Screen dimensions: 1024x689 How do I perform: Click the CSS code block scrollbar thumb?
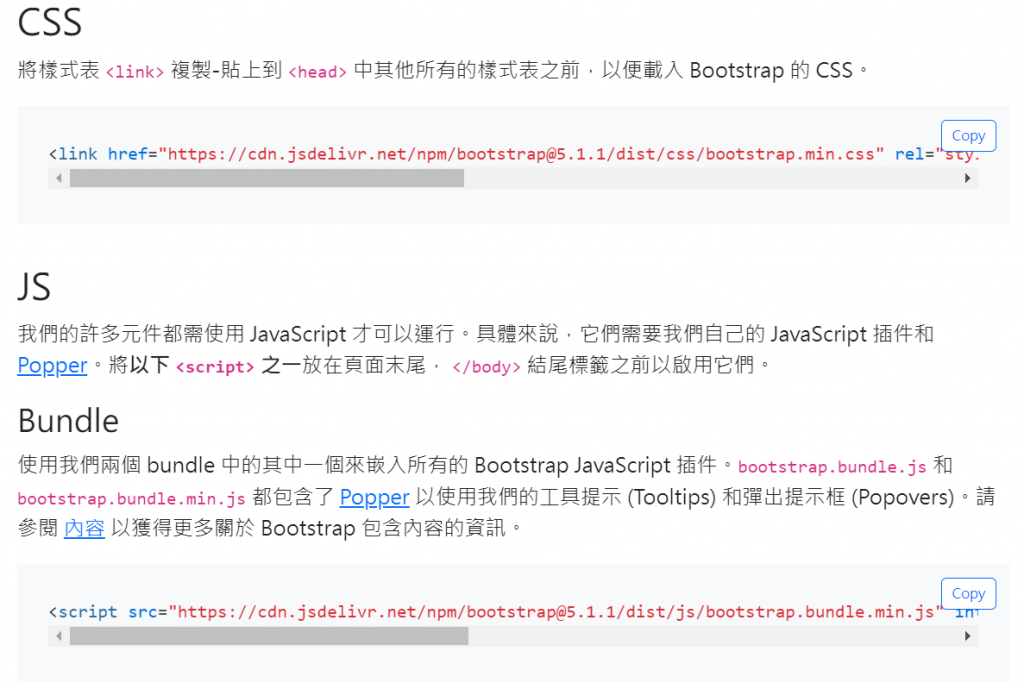tap(267, 178)
